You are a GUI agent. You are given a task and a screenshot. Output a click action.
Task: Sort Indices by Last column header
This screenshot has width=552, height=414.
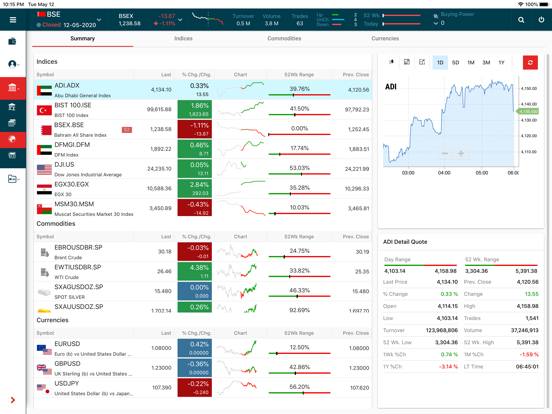(166, 75)
